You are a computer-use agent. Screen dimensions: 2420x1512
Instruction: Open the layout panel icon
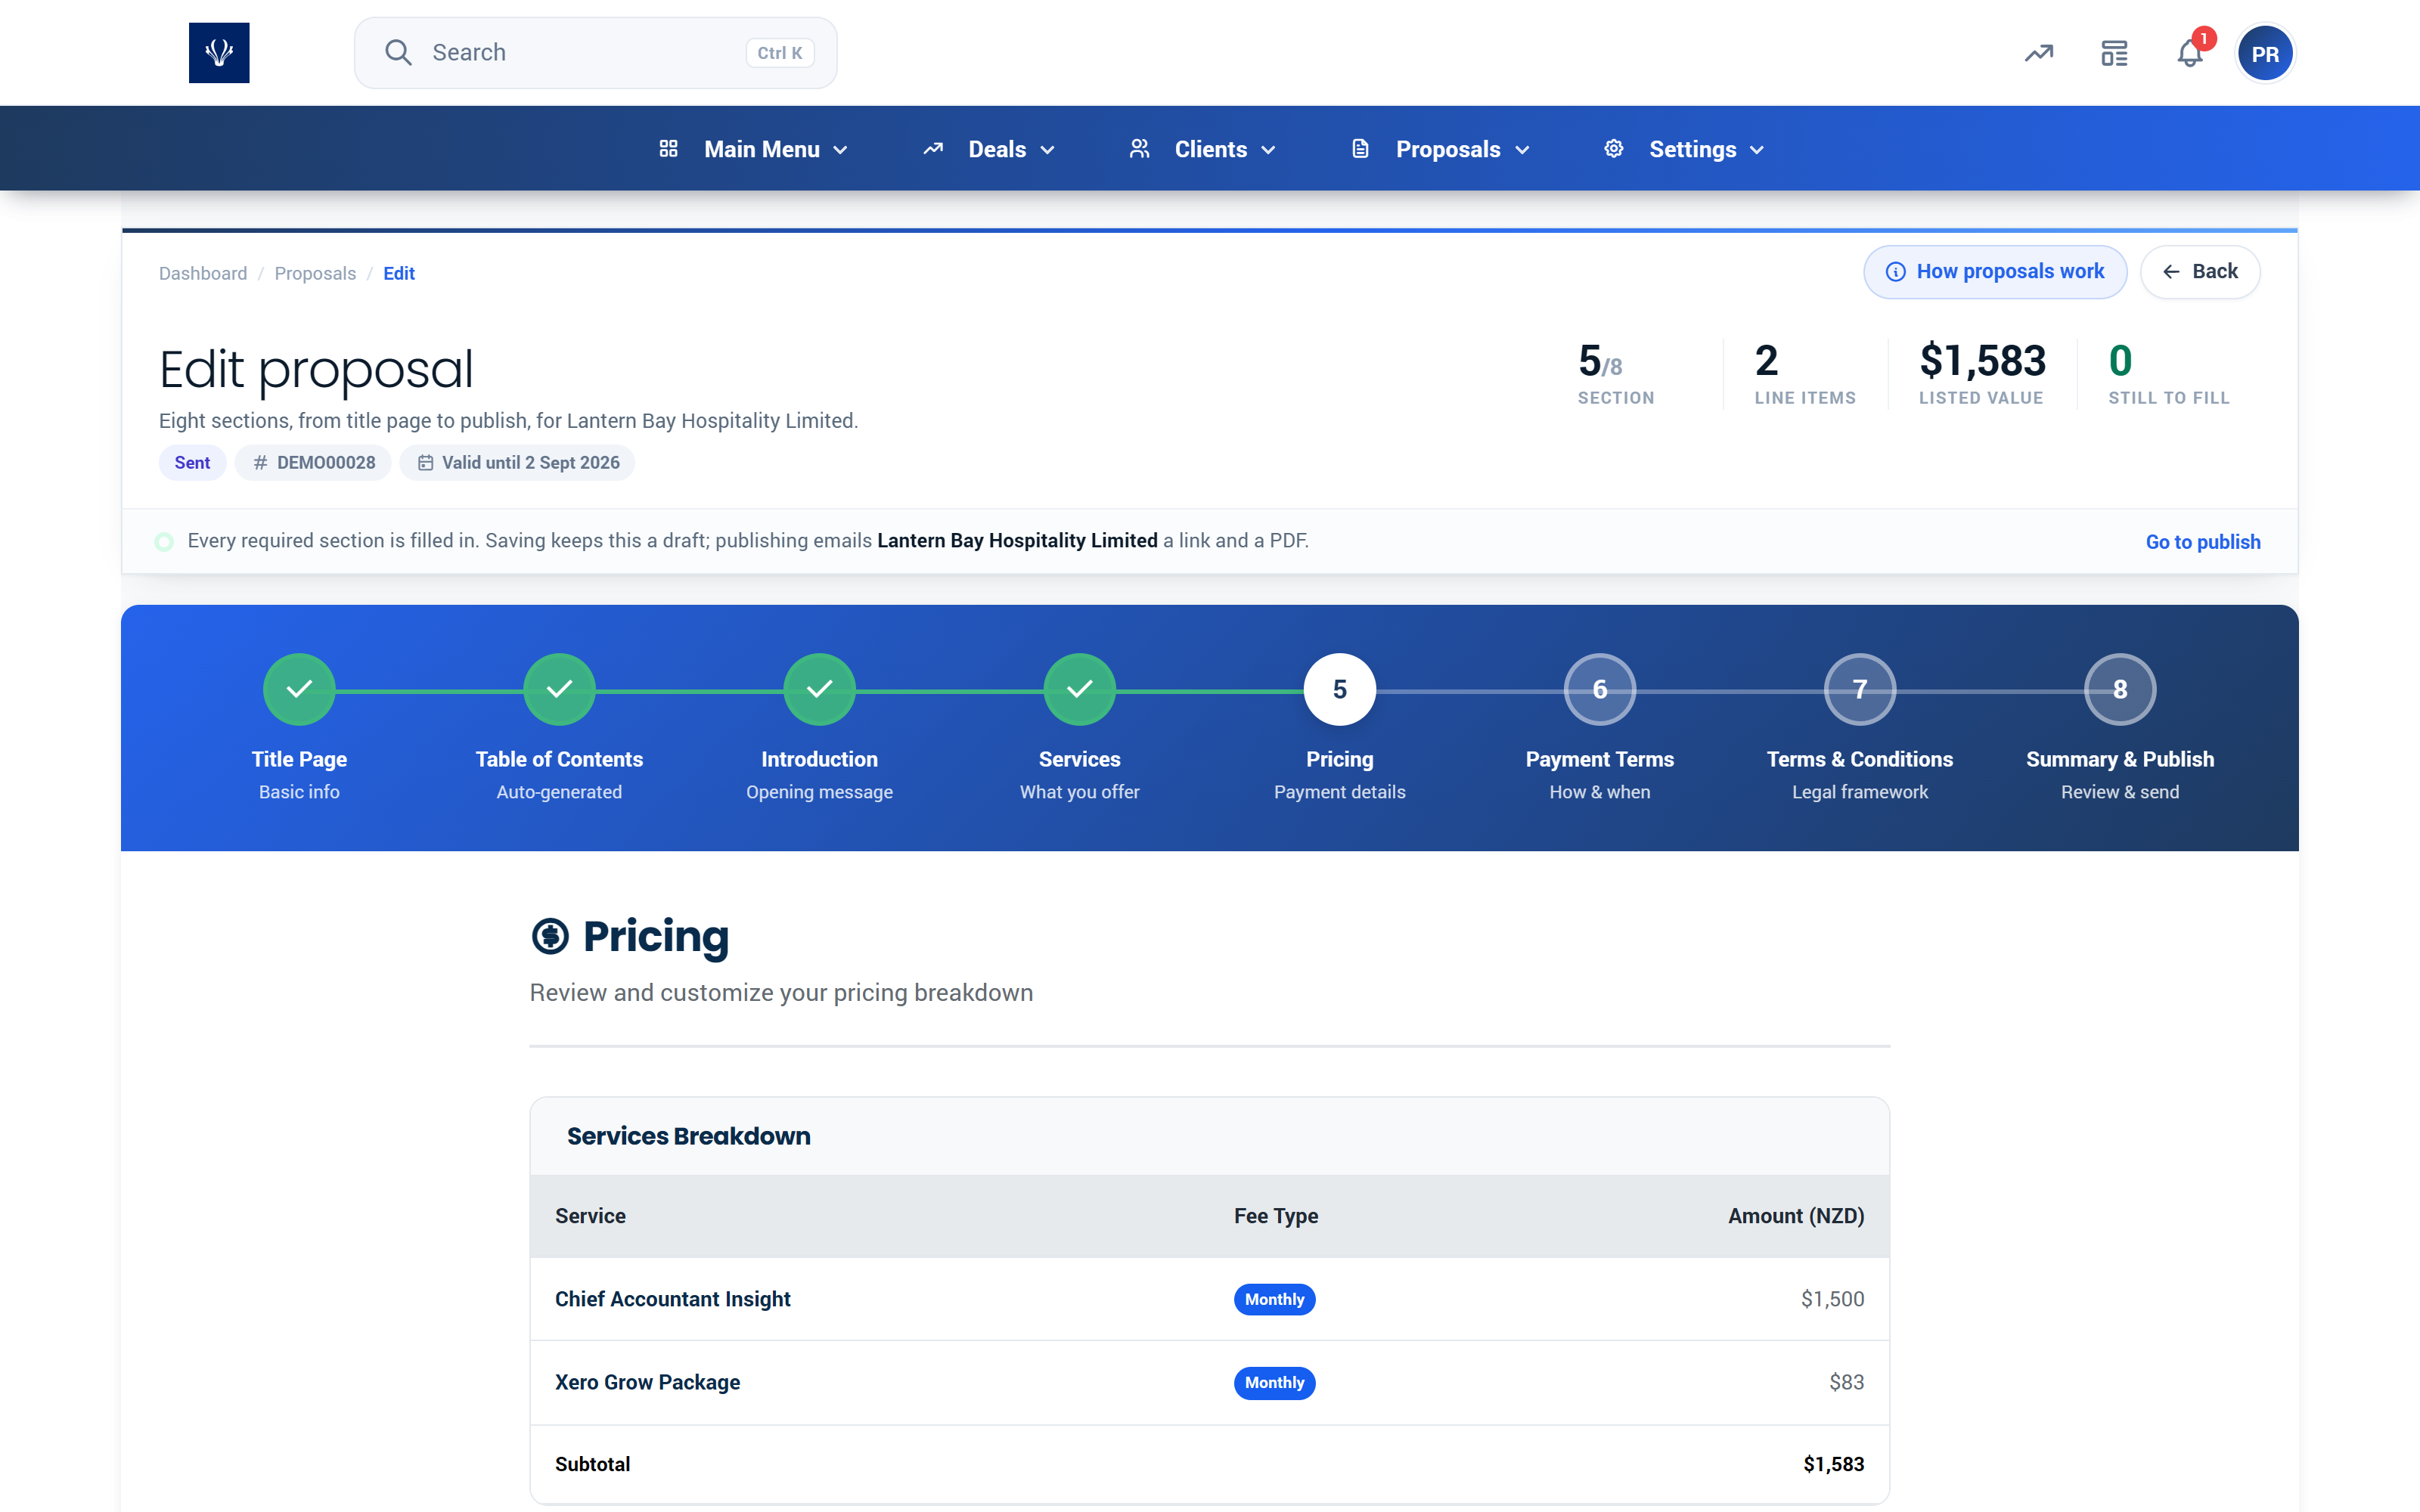click(x=2114, y=53)
